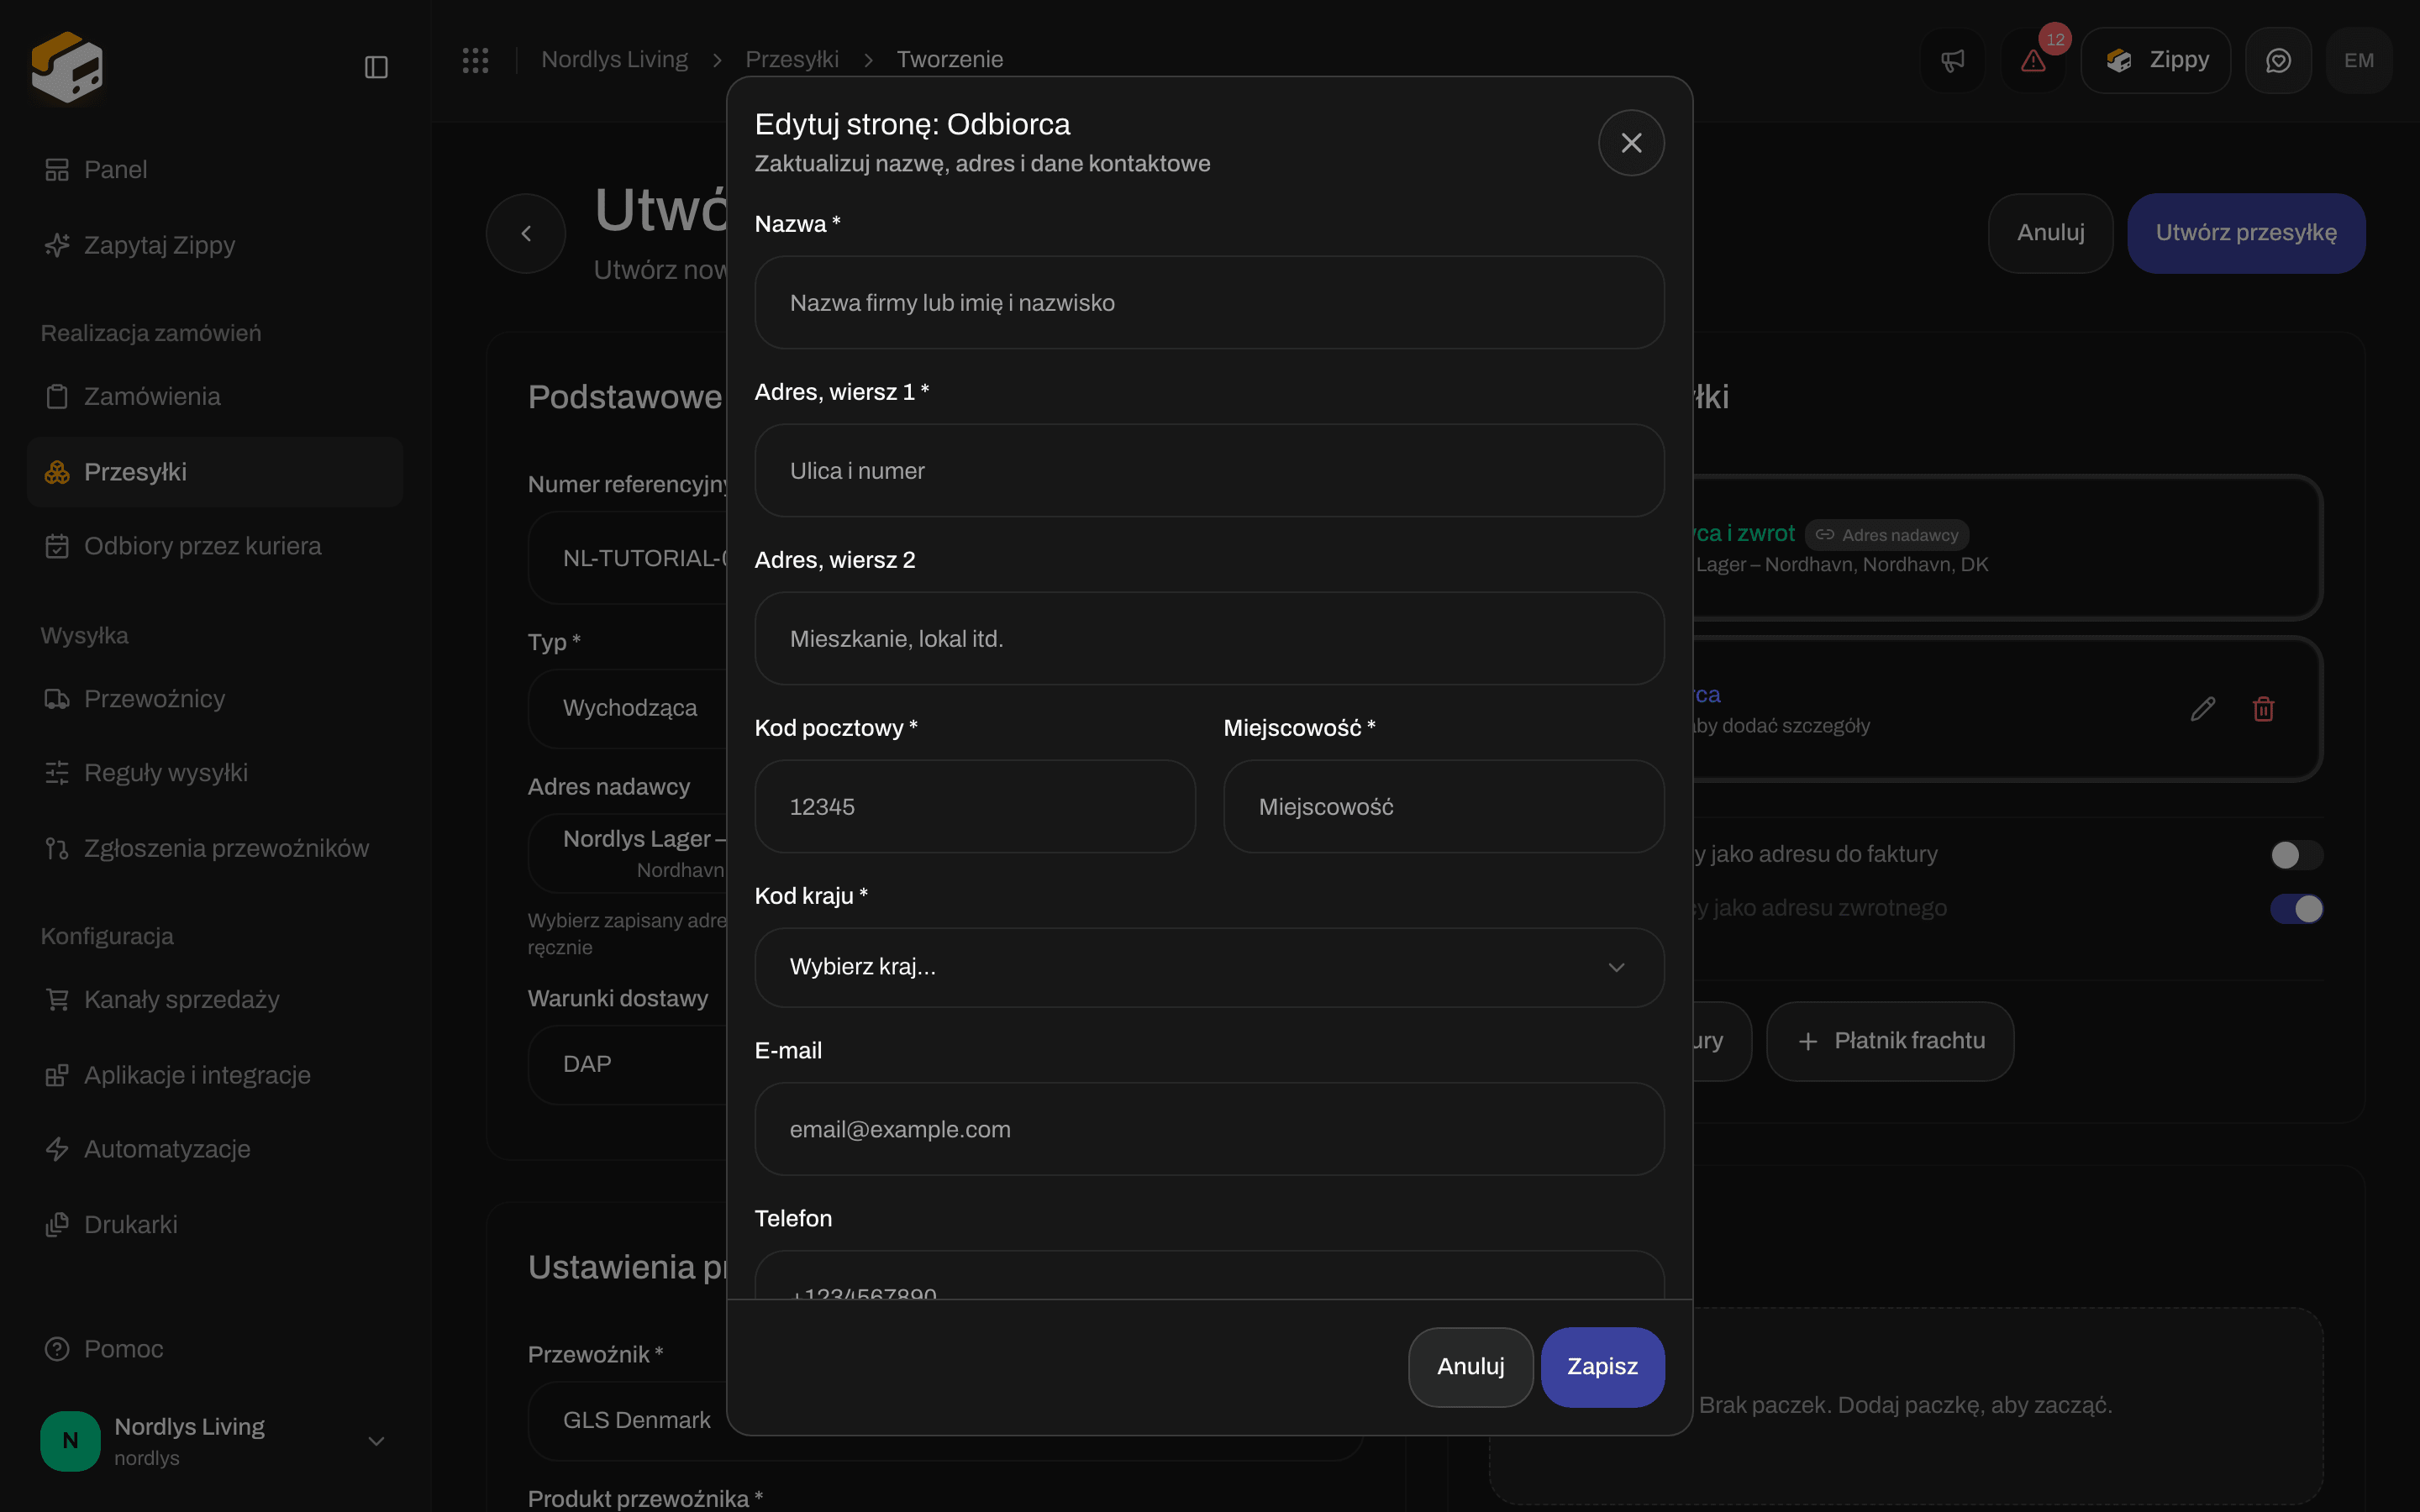Viewport: 2420px width, 1512px height.
Task: Click Płatnik frachtu button
Action: click(x=1890, y=1041)
